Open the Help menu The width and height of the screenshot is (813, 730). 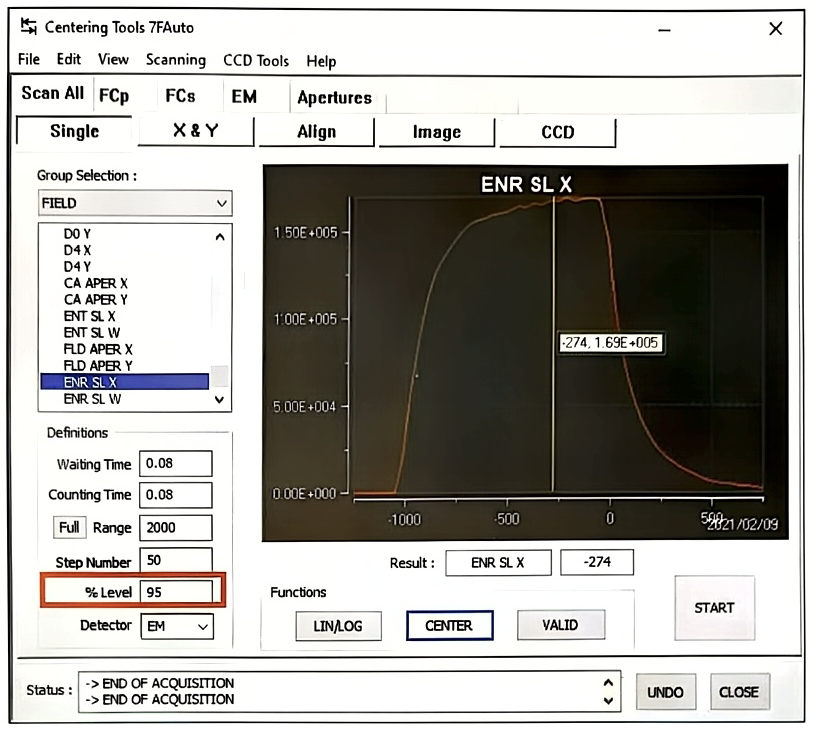[321, 61]
